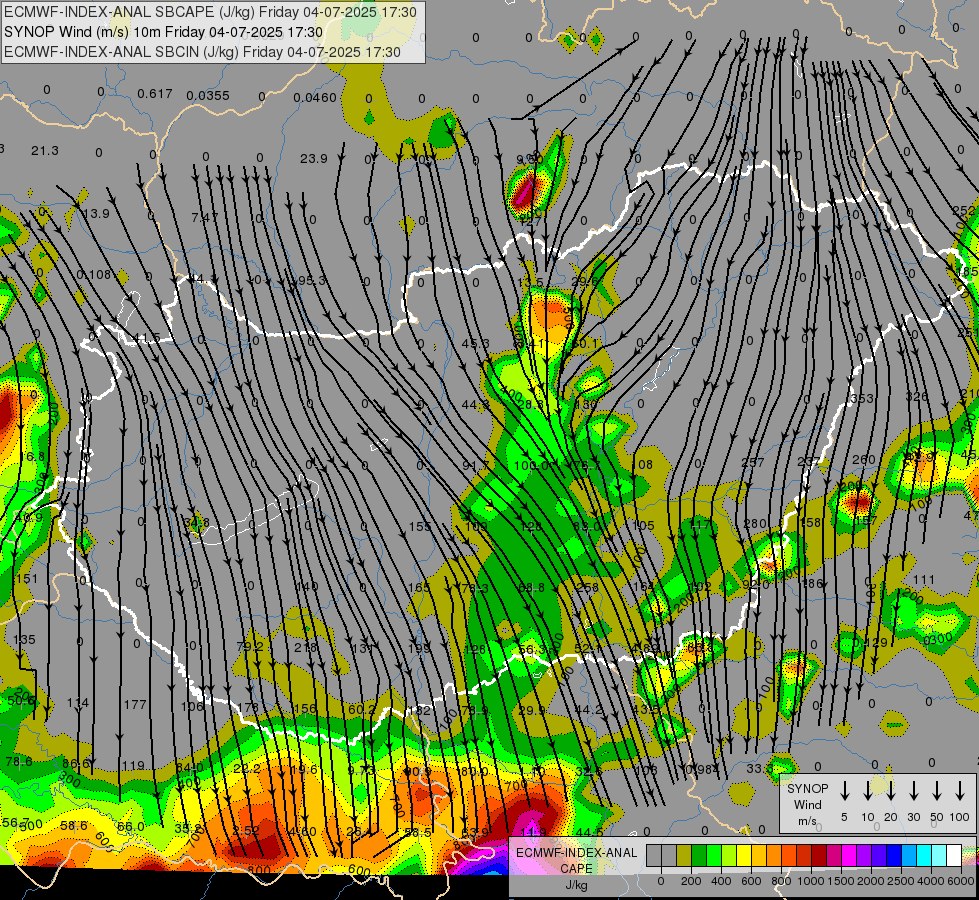Click the SBCAPE title line at top
The height and width of the screenshot is (900, 979).
pos(210,12)
